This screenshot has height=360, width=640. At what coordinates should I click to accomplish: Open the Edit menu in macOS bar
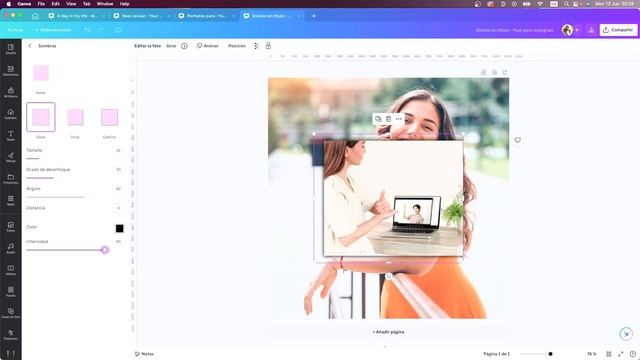coord(56,4)
